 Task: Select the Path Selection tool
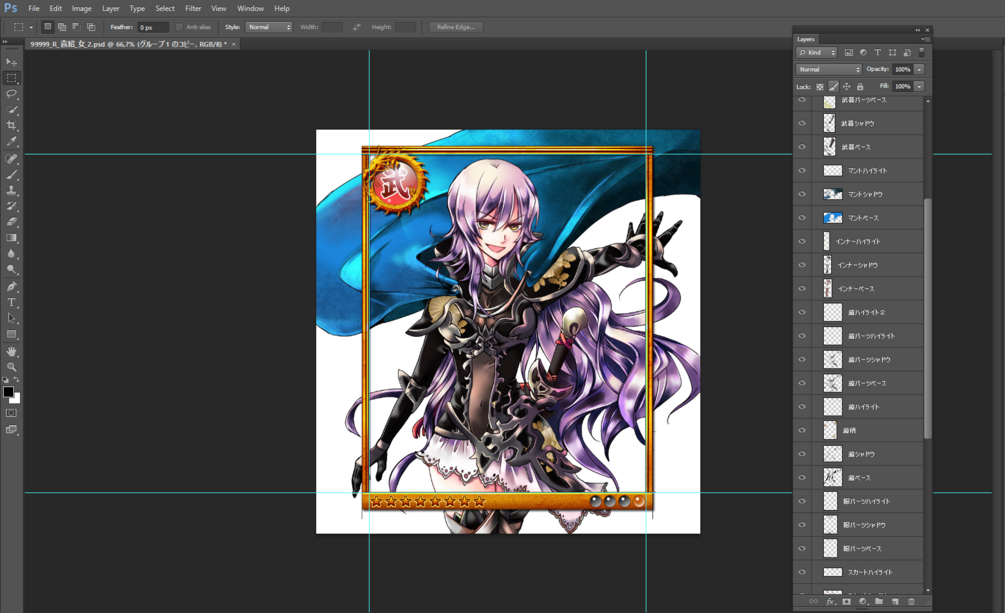pyautogui.click(x=12, y=318)
